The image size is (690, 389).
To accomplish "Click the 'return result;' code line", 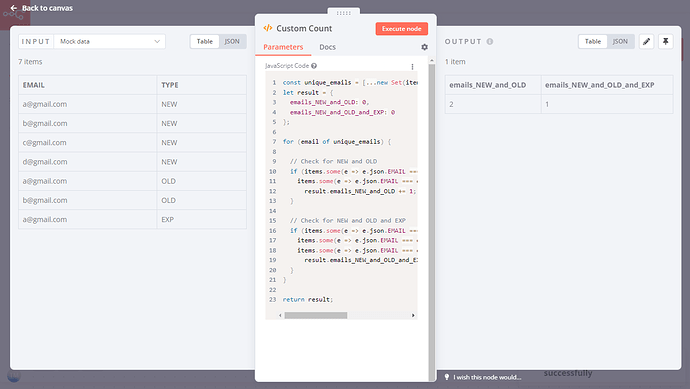I will click(308, 300).
